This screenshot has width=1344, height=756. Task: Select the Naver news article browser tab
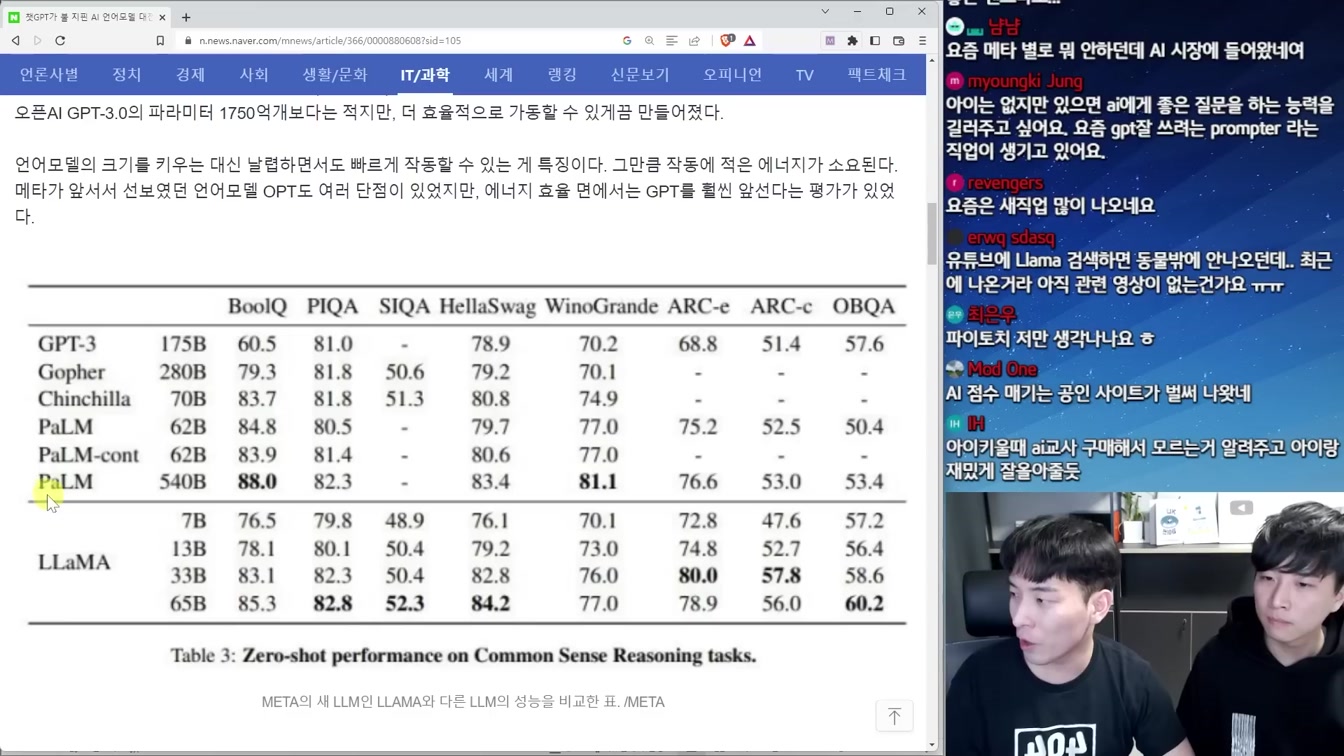pyautogui.click(x=87, y=17)
